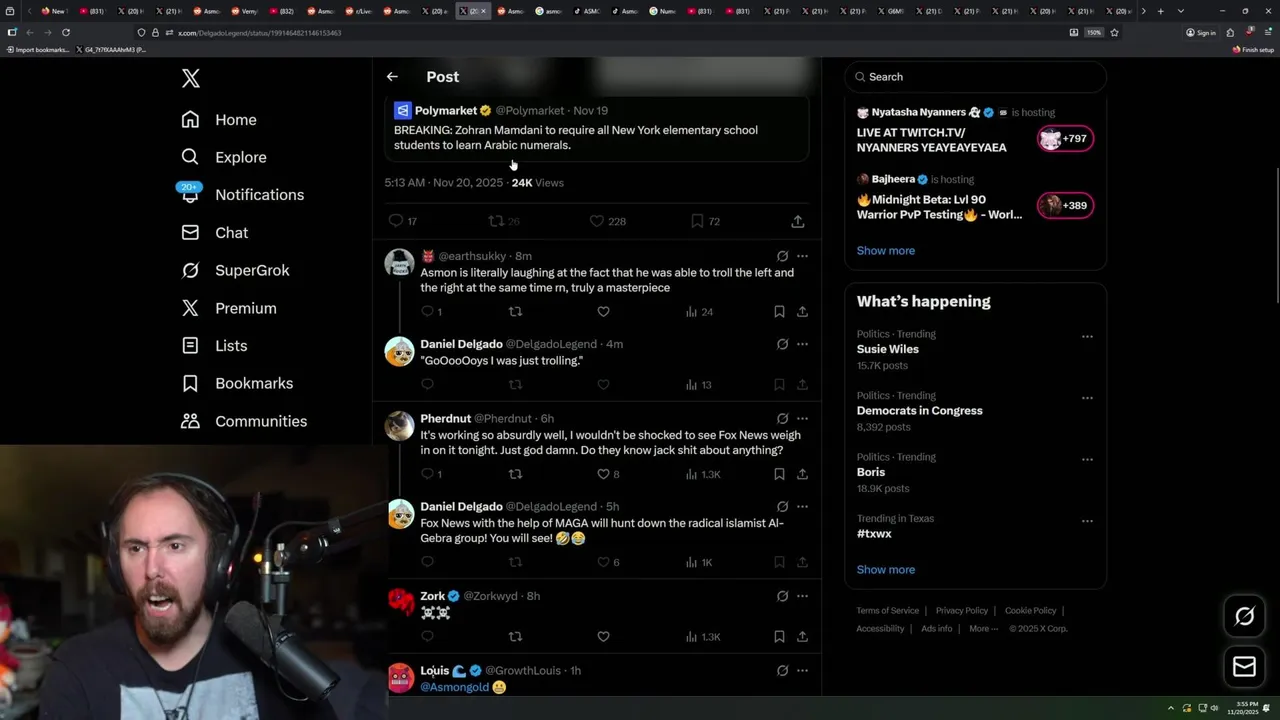The width and height of the screenshot is (1280, 720).
Task: Open more options on Daniel Delgado 5h reply
Action: coord(802,507)
